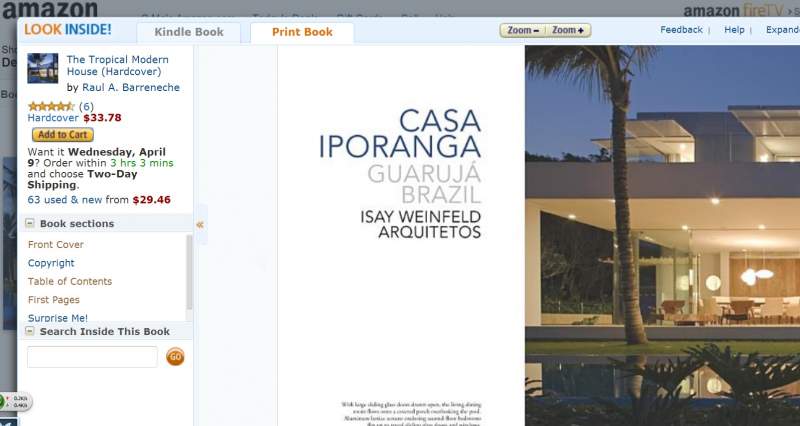Click the $33.78 hardcover price
The width and height of the screenshot is (800, 426).
pos(102,118)
